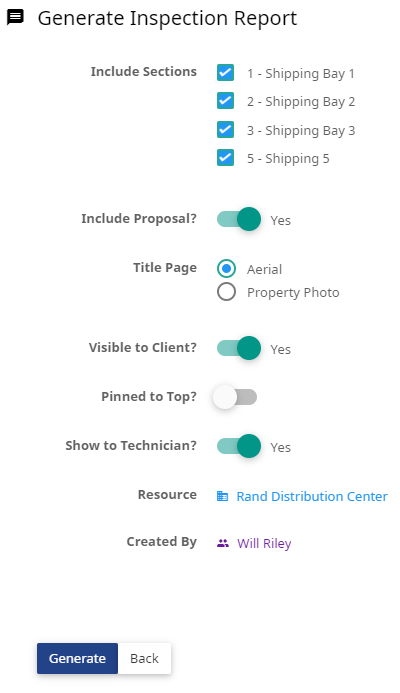Screen dimensions: 400x693
Task: Click the Include Sections field label
Action: tap(144, 72)
